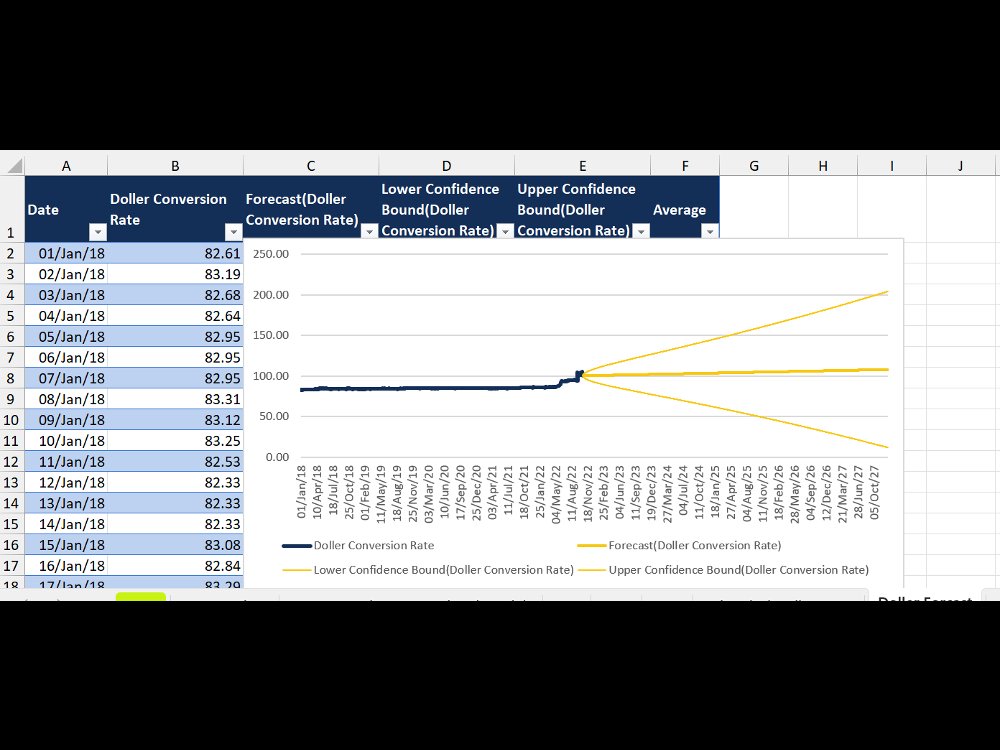The width and height of the screenshot is (1000, 750).
Task: Select column F header
Action: 685,166
